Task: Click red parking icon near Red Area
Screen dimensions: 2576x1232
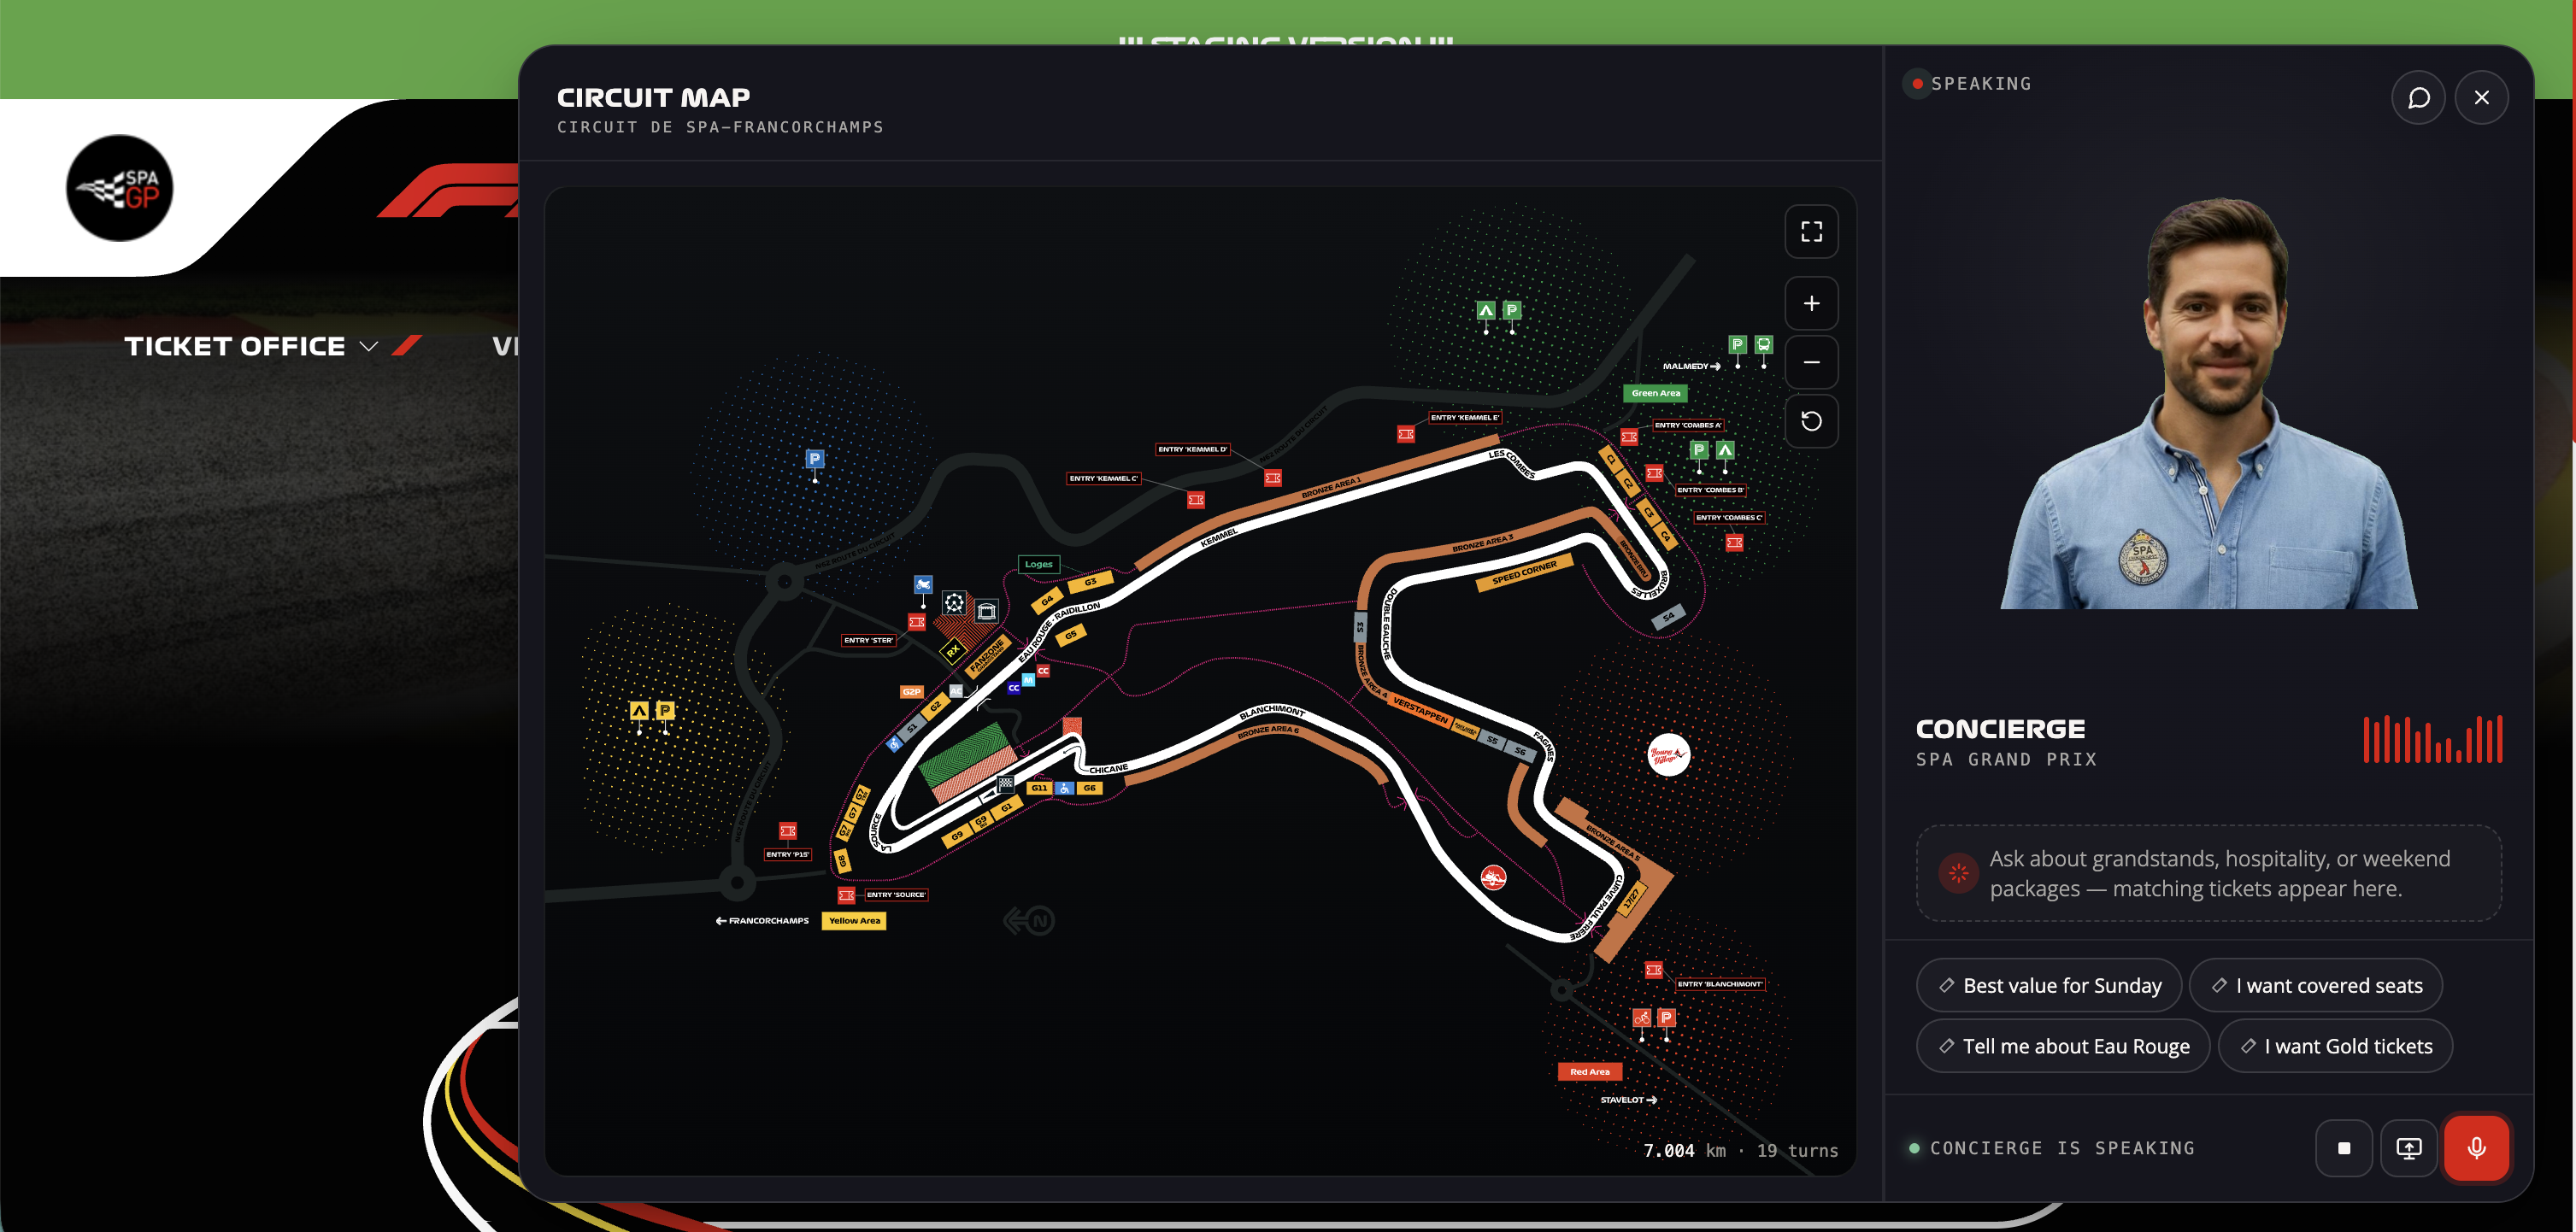Action: coord(1666,1018)
